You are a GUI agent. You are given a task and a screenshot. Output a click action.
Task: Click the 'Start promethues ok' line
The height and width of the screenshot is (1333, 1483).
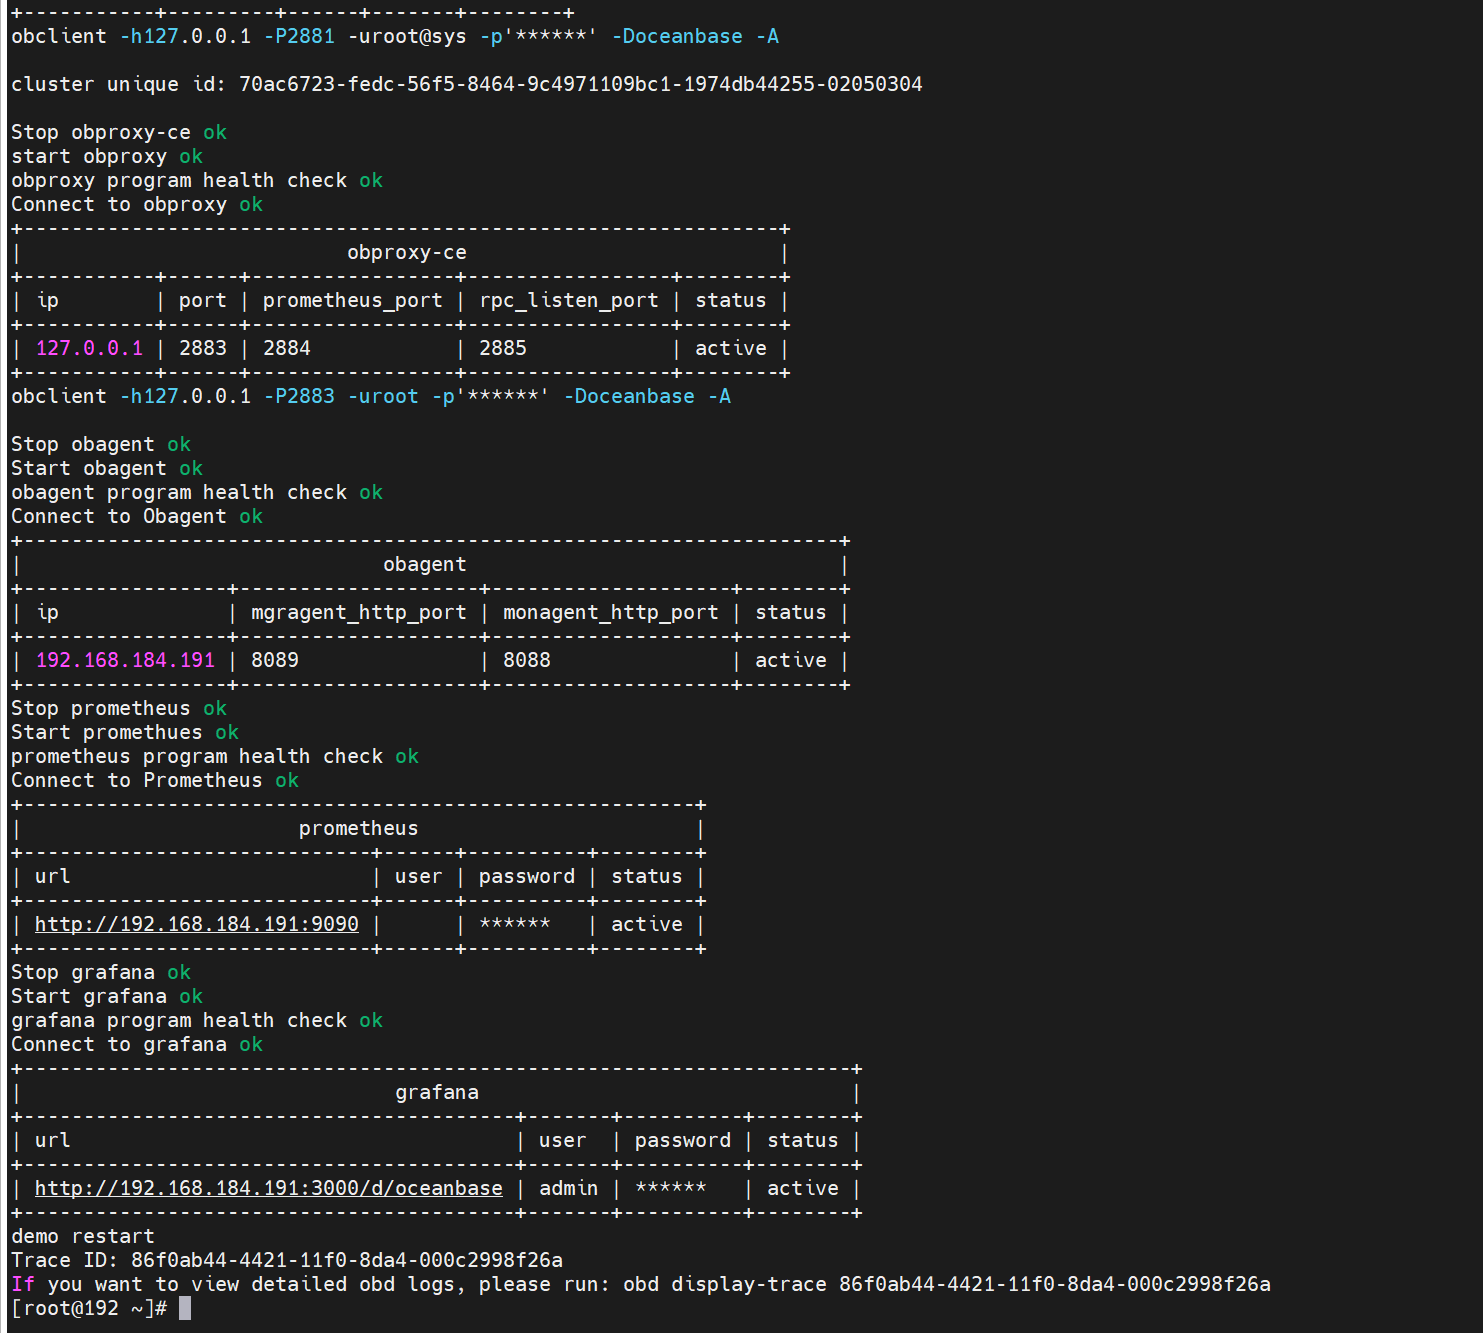click(125, 732)
